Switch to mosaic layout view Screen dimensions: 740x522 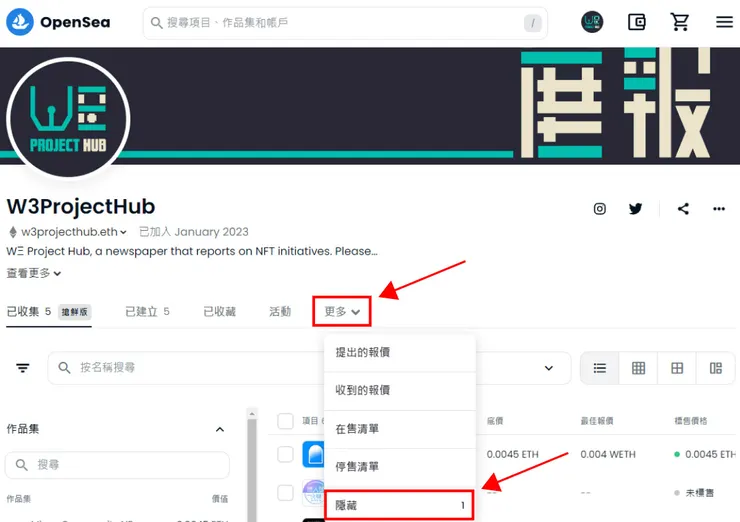click(715, 368)
